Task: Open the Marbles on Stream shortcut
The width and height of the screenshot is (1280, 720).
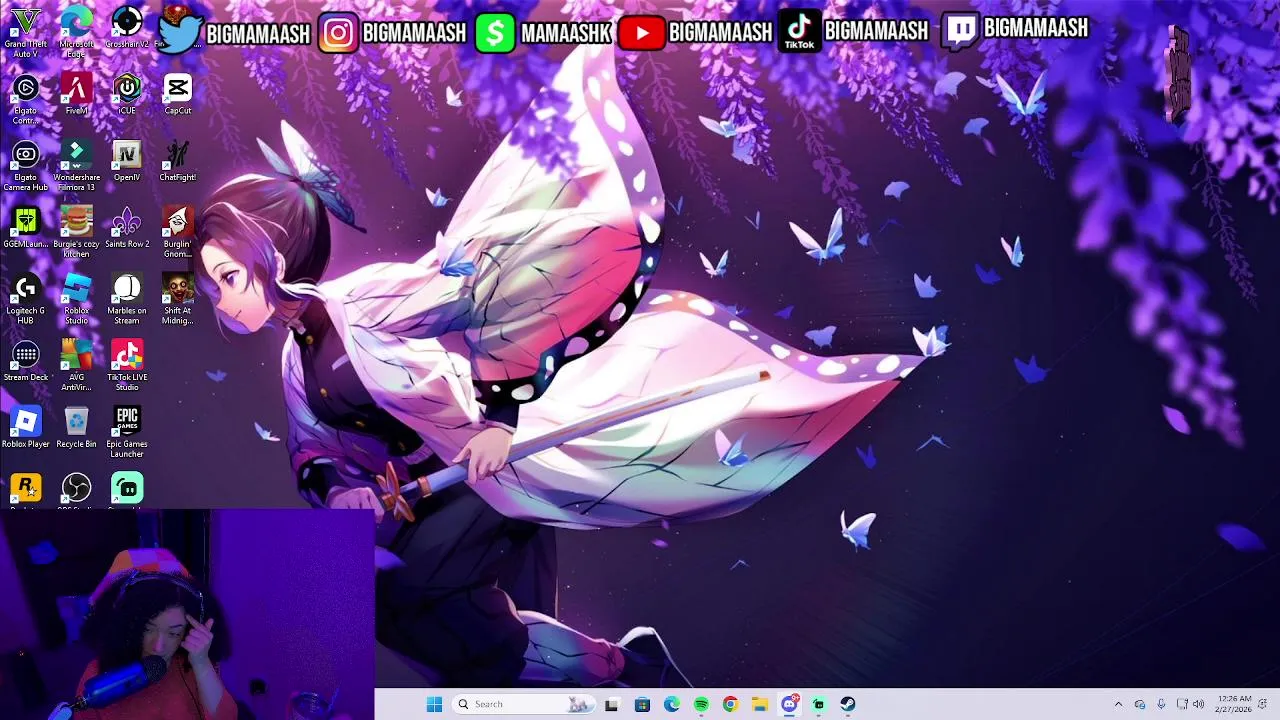Action: pyautogui.click(x=127, y=299)
